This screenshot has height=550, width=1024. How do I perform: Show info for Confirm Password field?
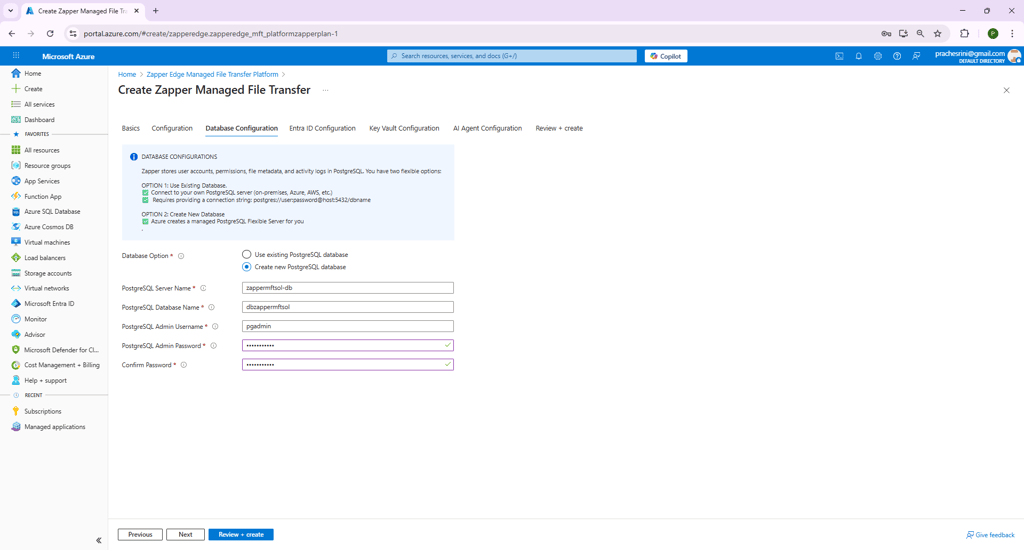[184, 365]
